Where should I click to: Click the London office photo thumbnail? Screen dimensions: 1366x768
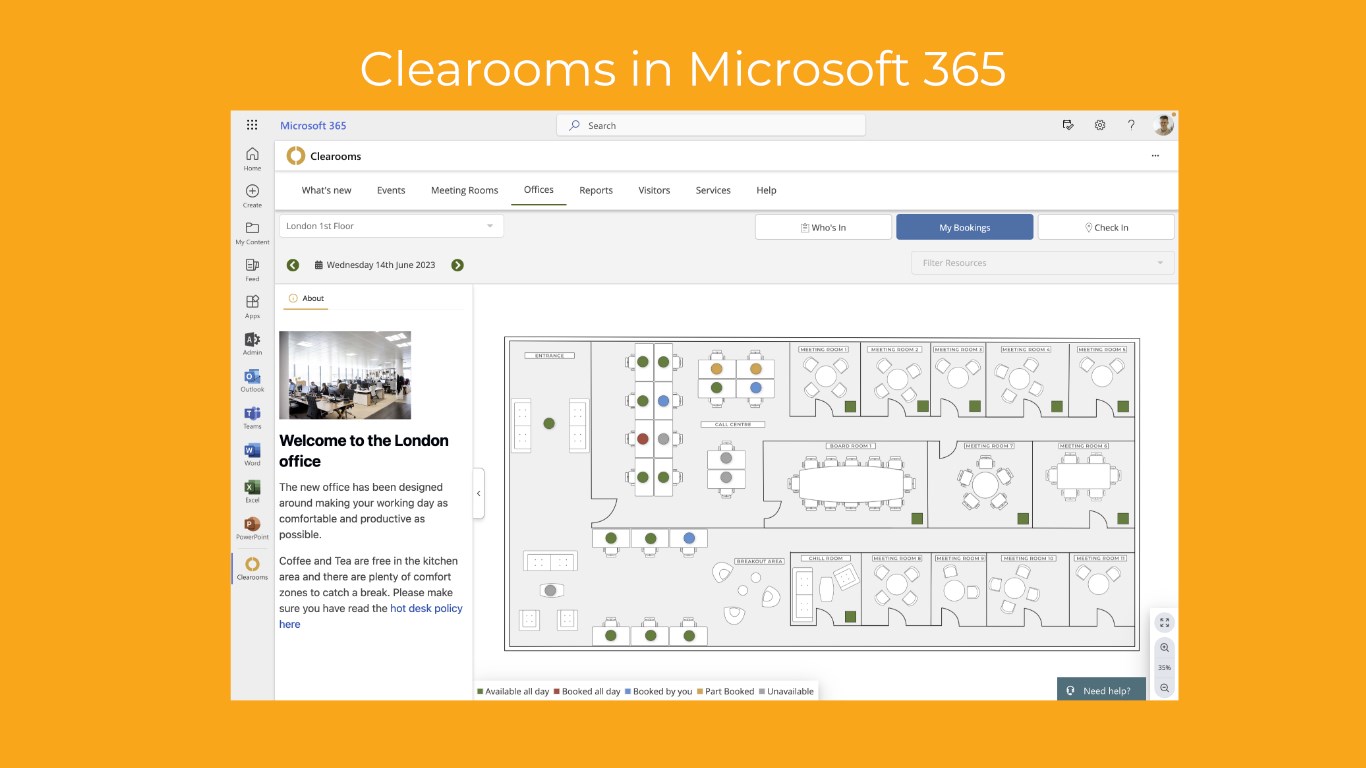coord(345,375)
